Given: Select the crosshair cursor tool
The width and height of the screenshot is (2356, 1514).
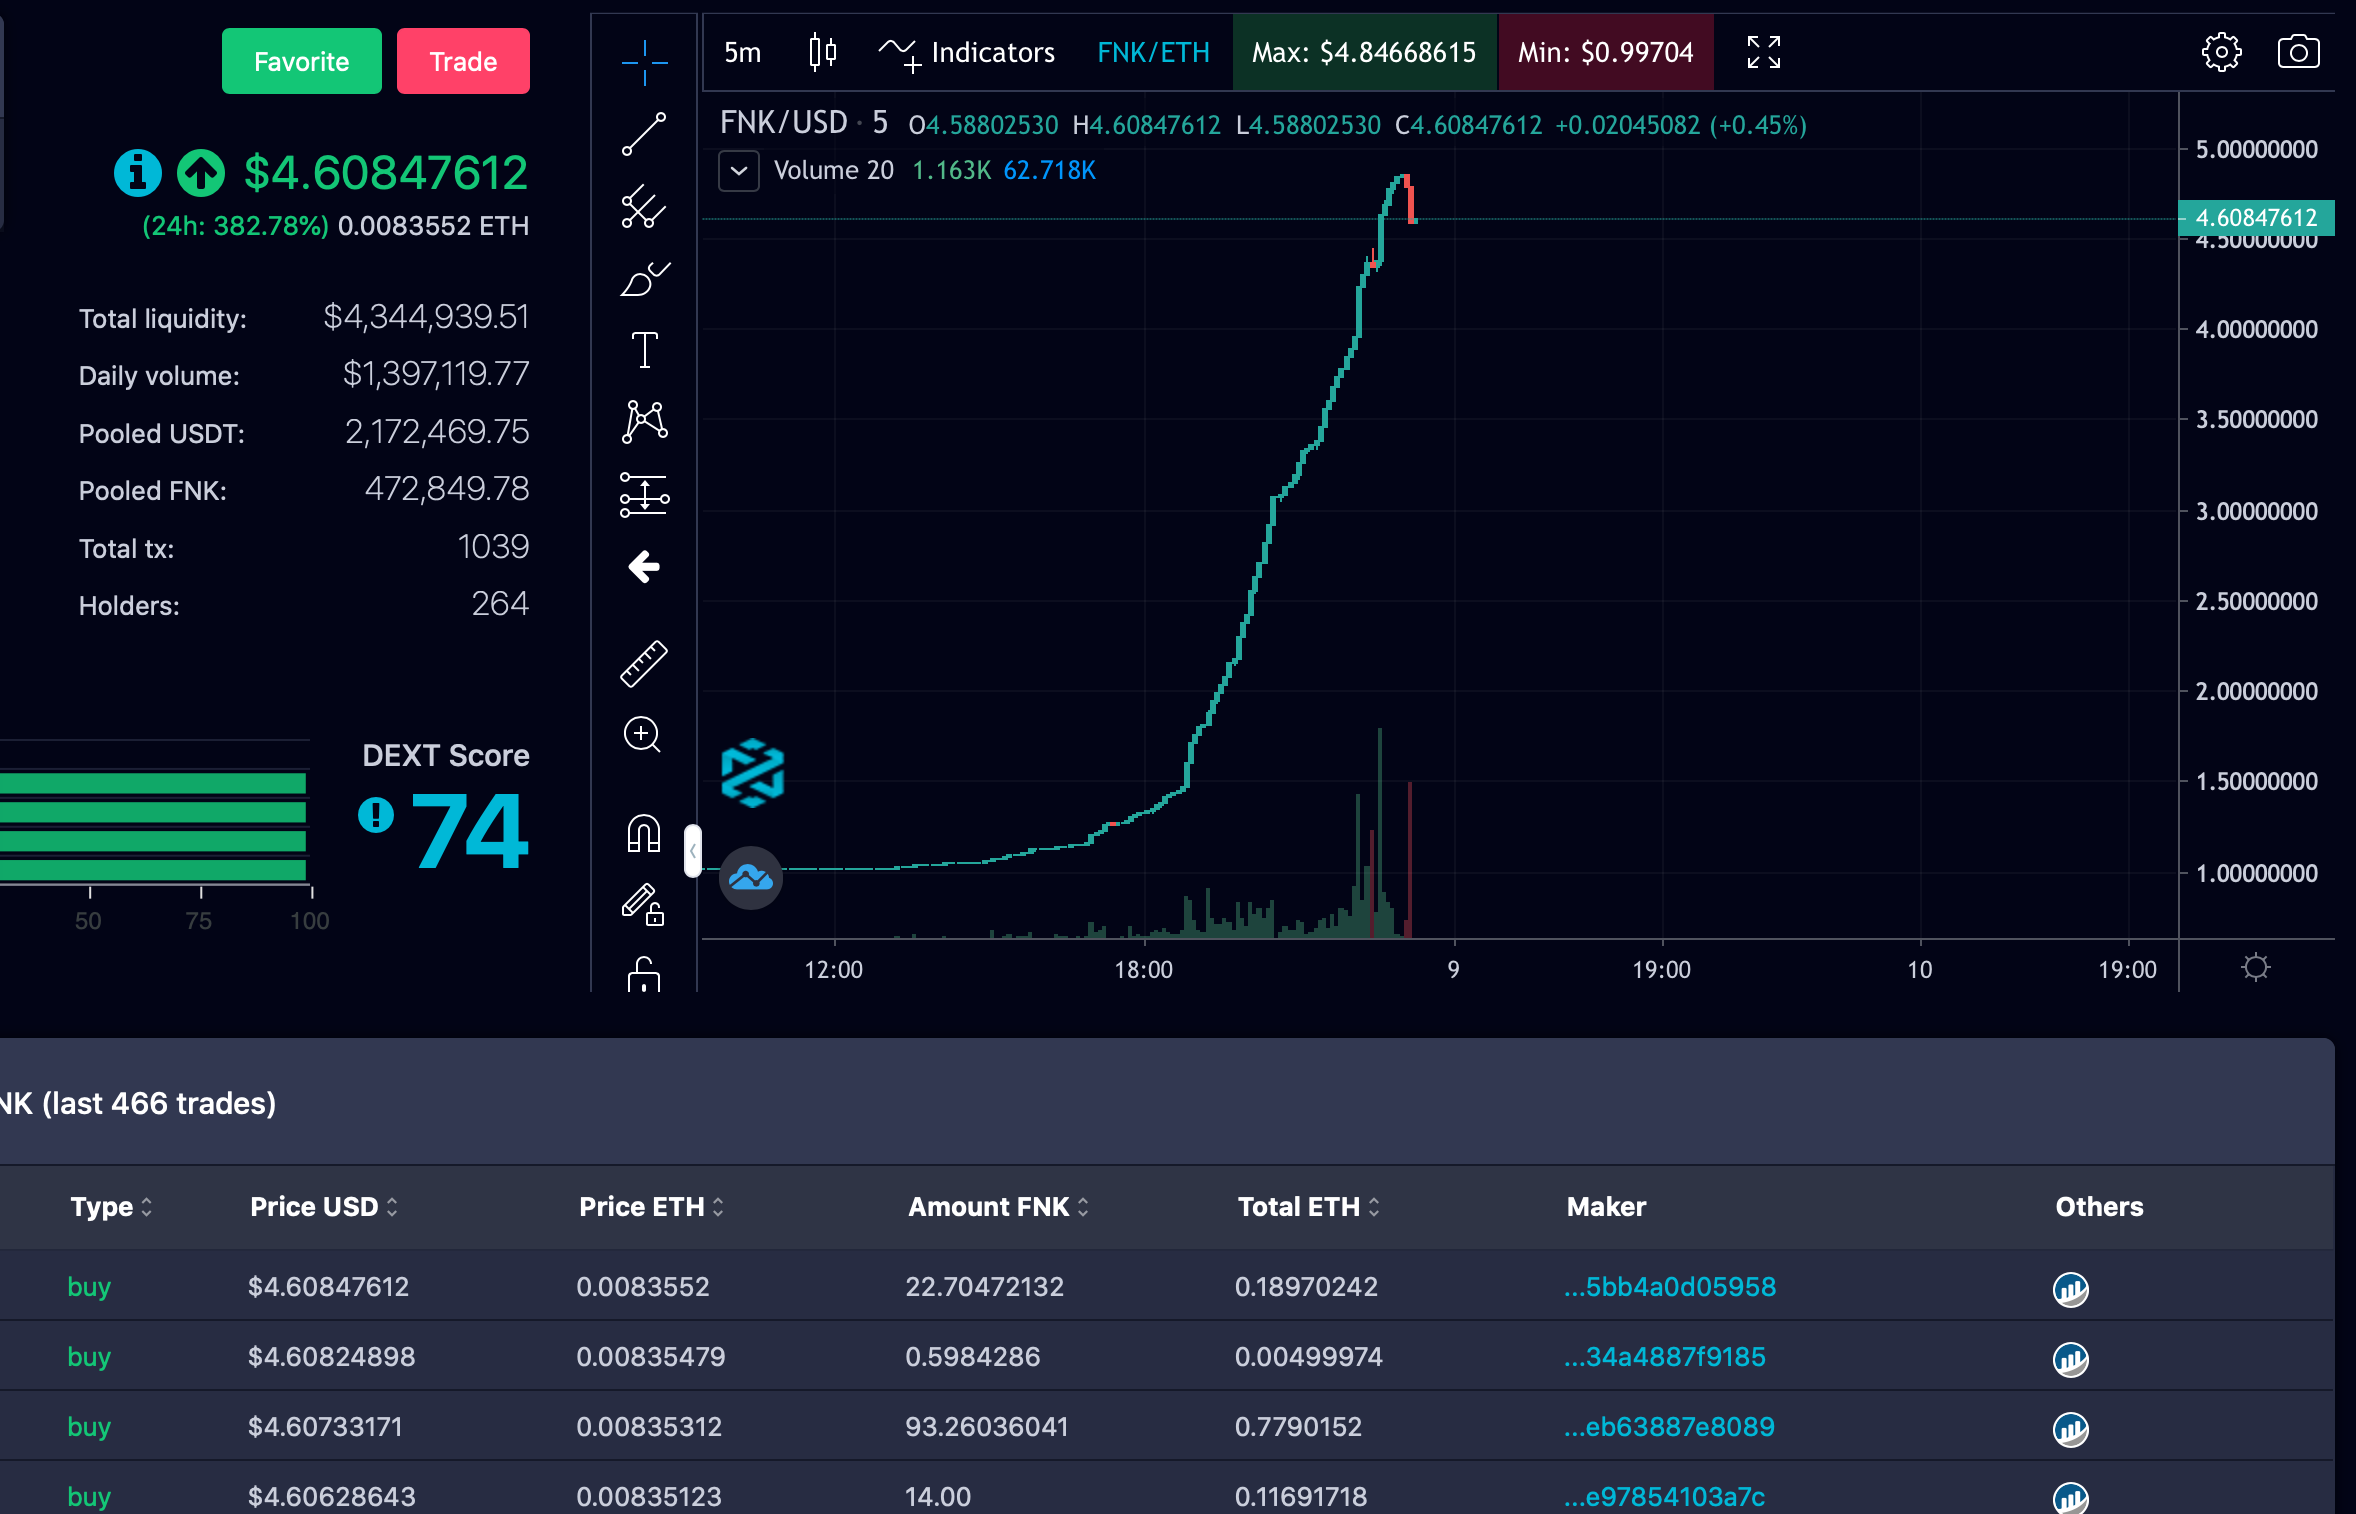Looking at the screenshot, I should click(644, 63).
